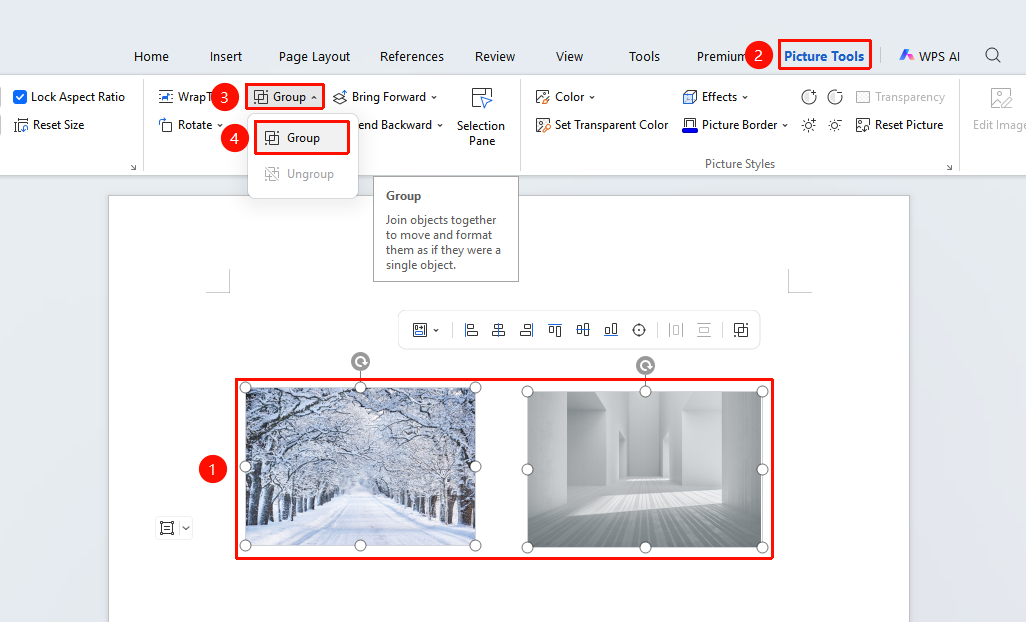Align objects to horizontal center in floating toolbar
The height and width of the screenshot is (622, 1026).
tap(499, 330)
